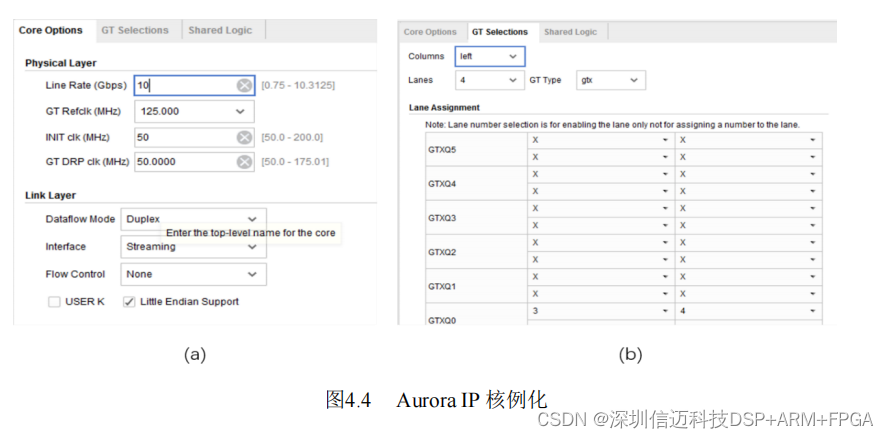Open GTXQ0 lane dropdown showing 3
889x438 pixels.
click(600, 312)
